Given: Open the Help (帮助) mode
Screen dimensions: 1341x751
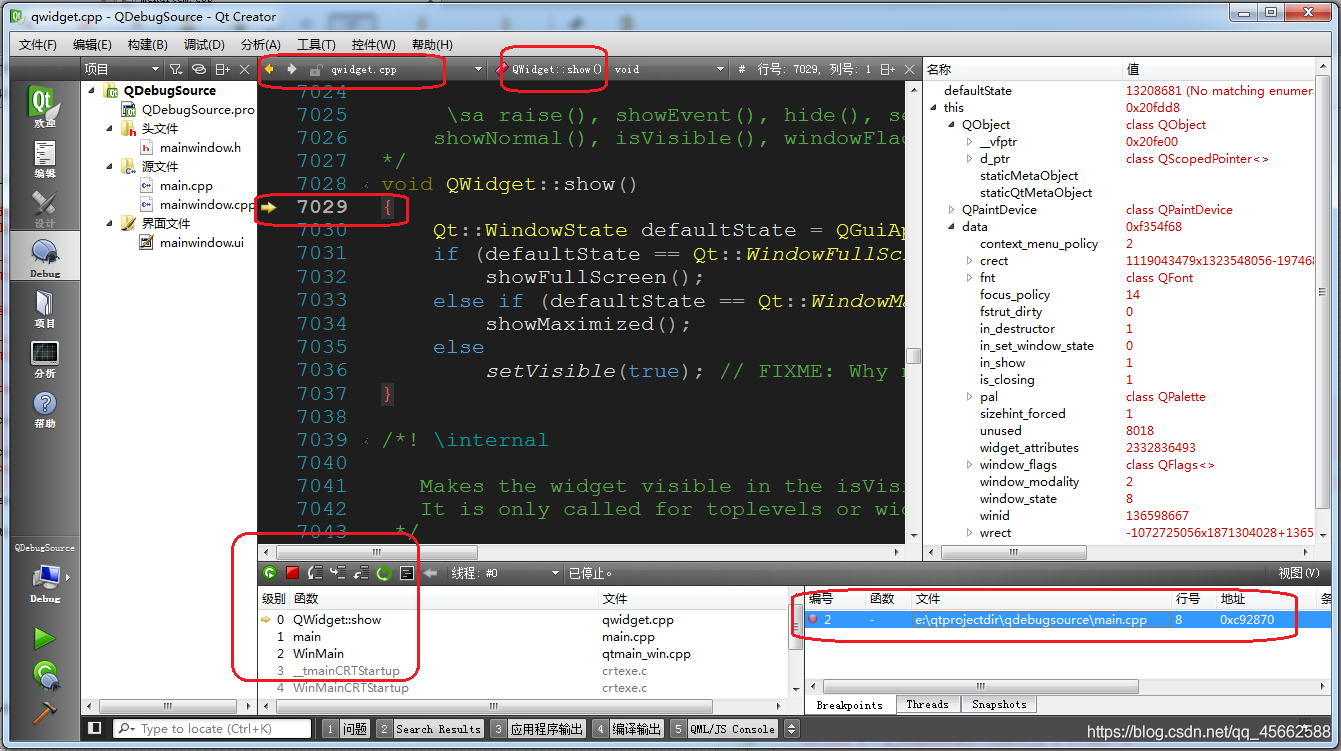Looking at the screenshot, I should (x=44, y=408).
